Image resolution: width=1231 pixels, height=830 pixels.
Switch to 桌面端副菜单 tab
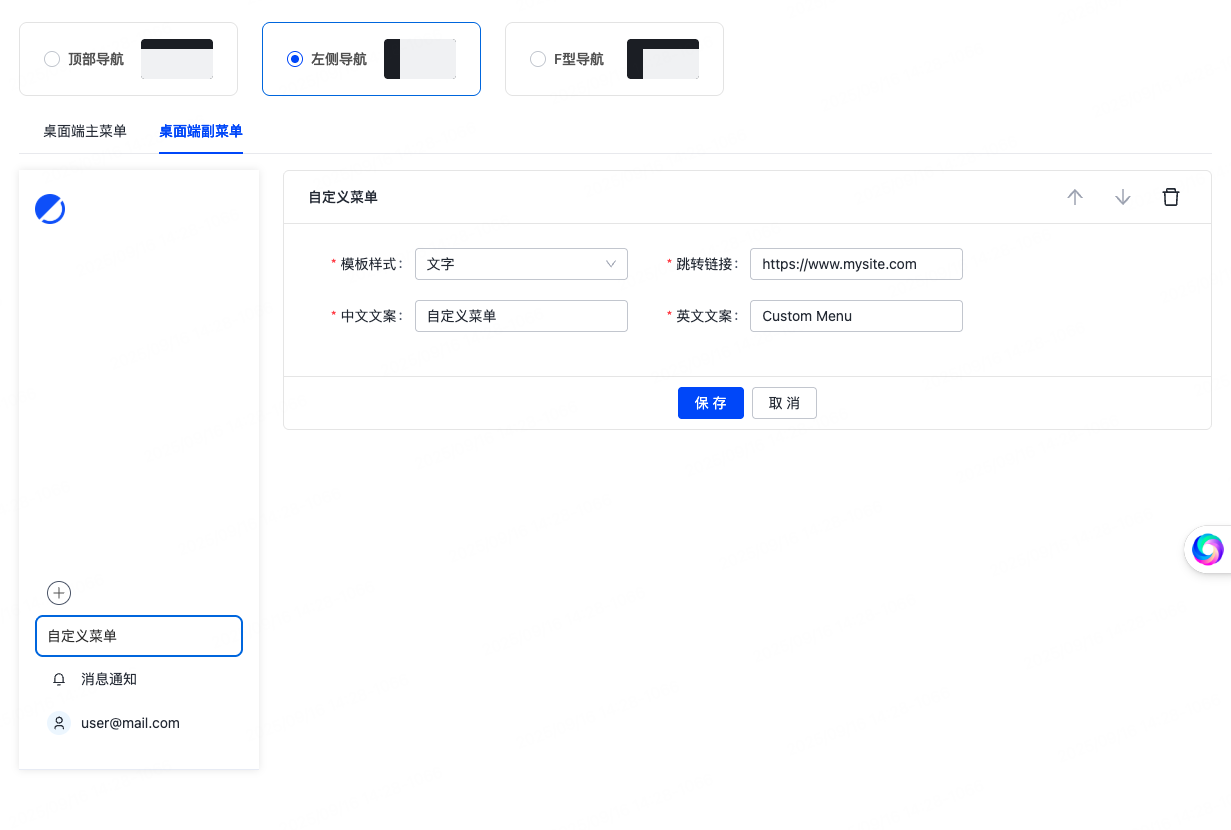(201, 131)
